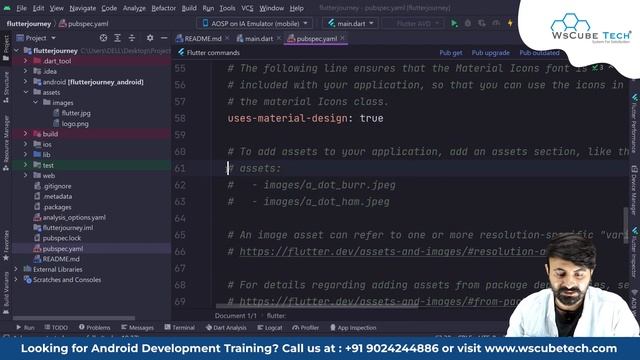The width and height of the screenshot is (640, 360).
Task: Open Profiler tool window
Action: 305,328
